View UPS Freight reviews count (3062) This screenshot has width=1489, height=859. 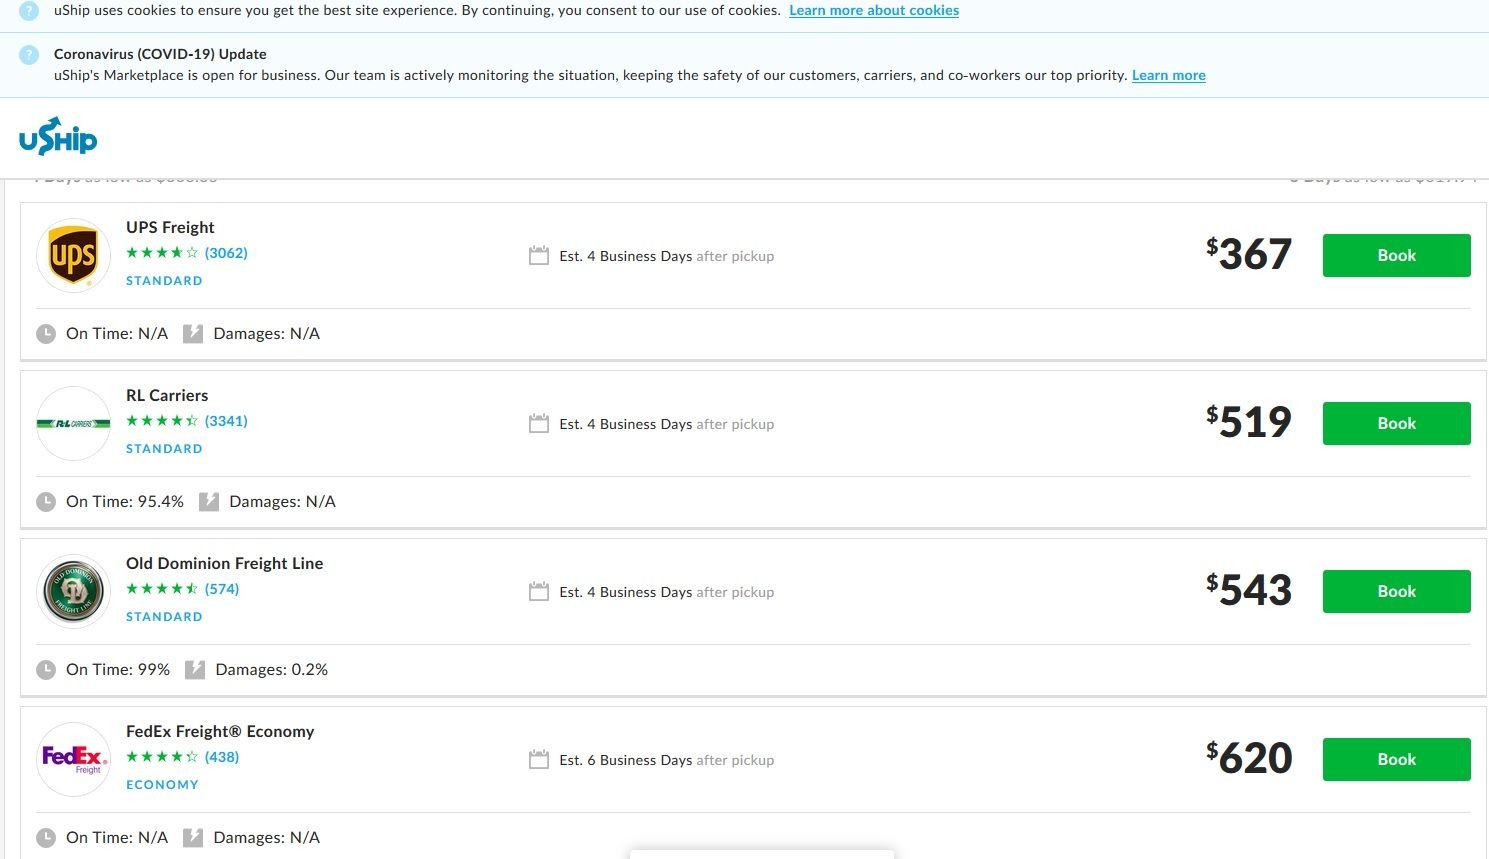click(x=226, y=253)
